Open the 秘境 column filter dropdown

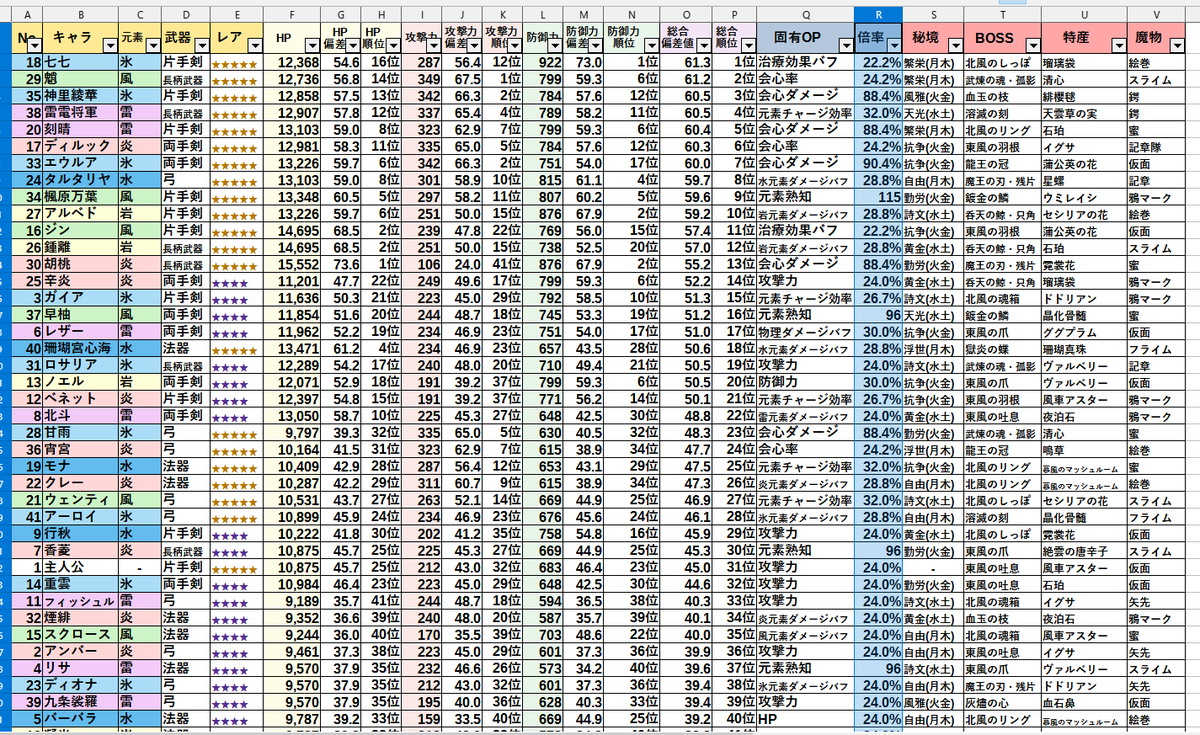pyautogui.click(x=954, y=44)
